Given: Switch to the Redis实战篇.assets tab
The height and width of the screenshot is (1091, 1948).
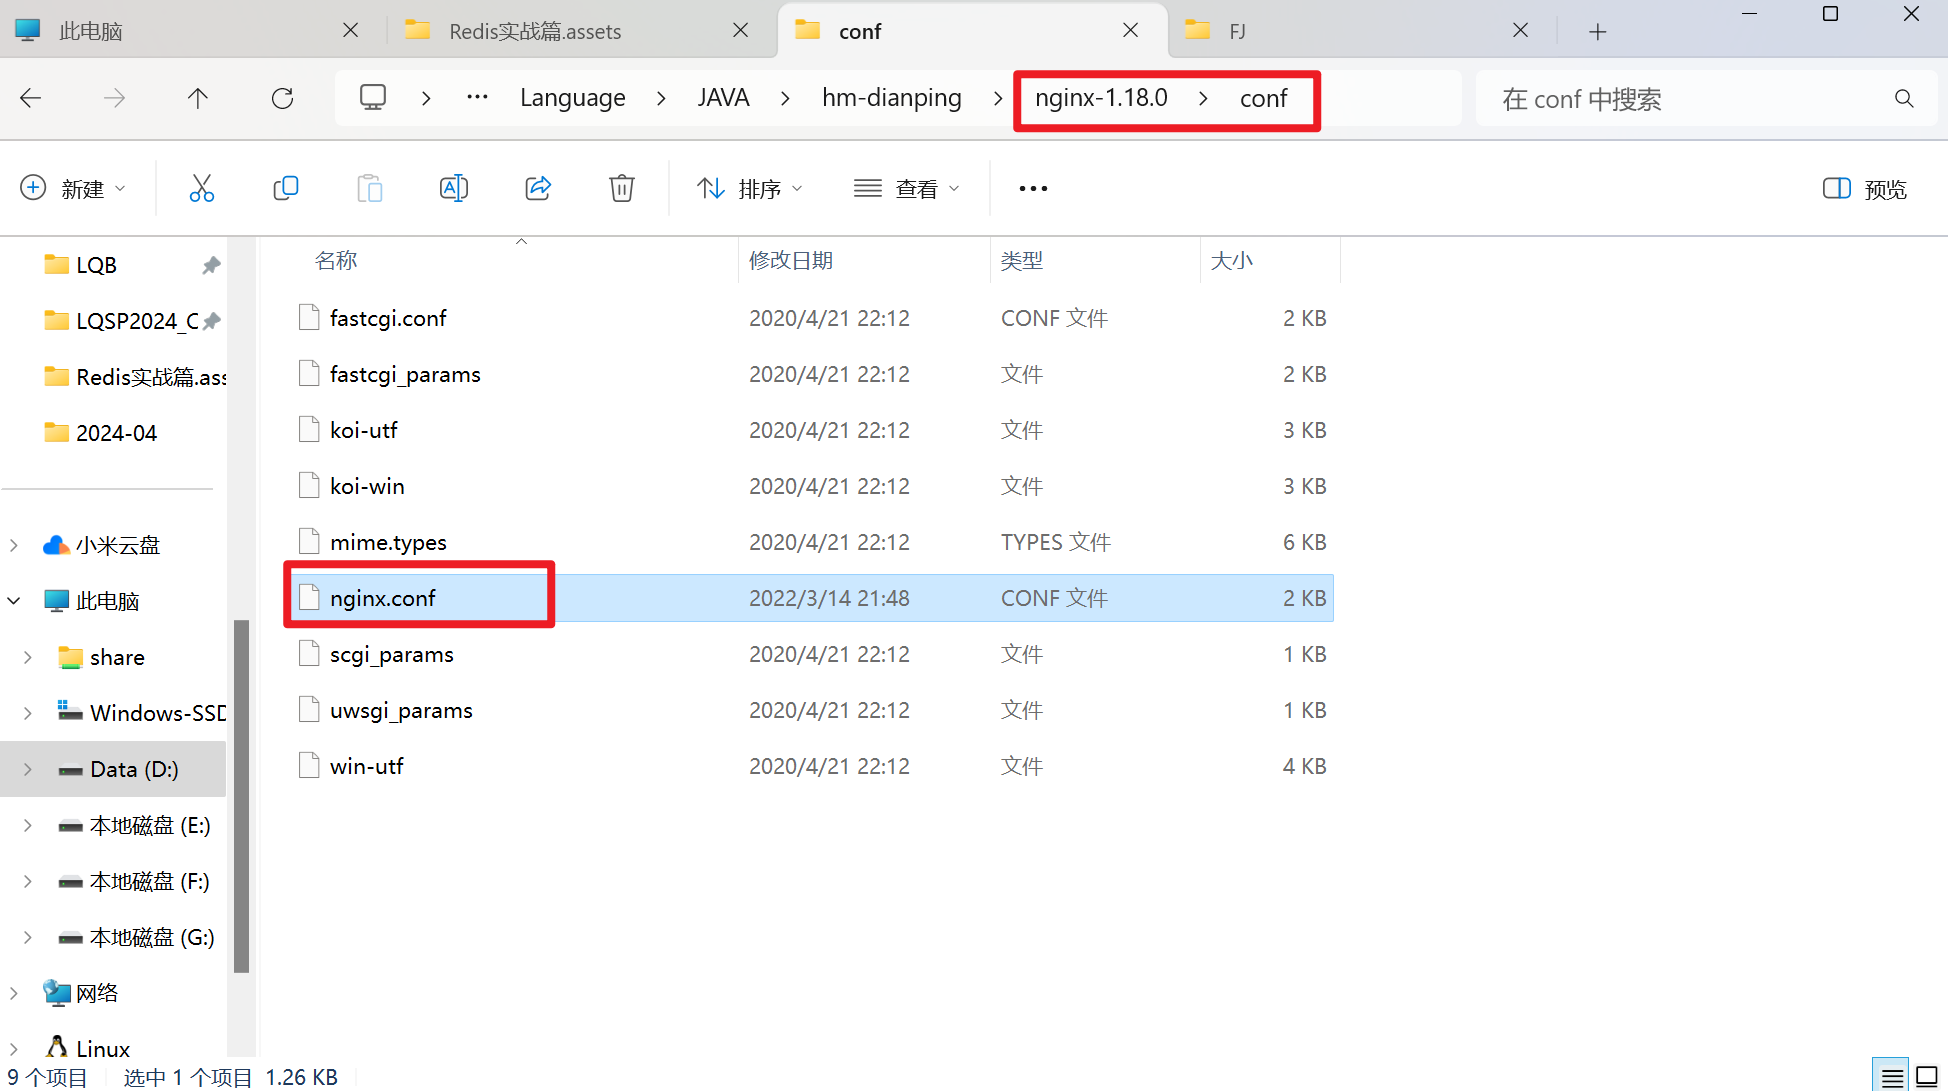Looking at the screenshot, I should [535, 31].
